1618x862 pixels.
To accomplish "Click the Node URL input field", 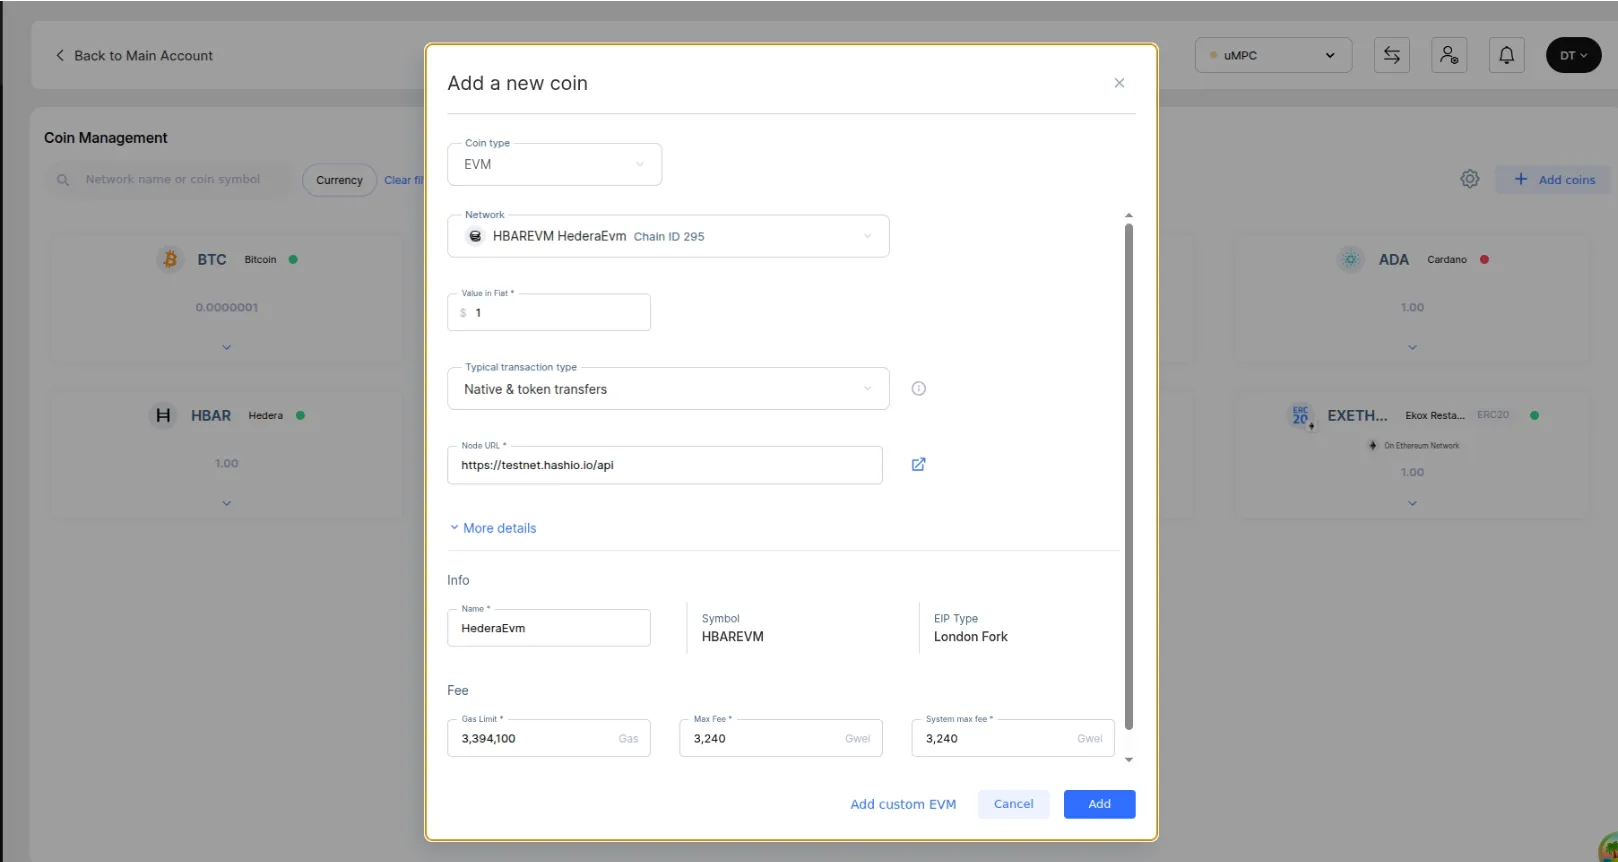I will 665,465.
